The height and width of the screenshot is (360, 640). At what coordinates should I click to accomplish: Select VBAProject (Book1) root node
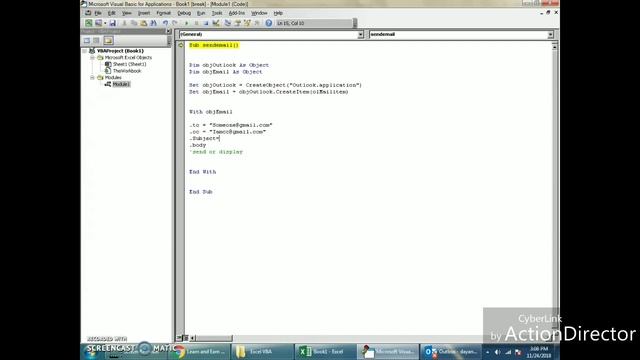(120, 51)
